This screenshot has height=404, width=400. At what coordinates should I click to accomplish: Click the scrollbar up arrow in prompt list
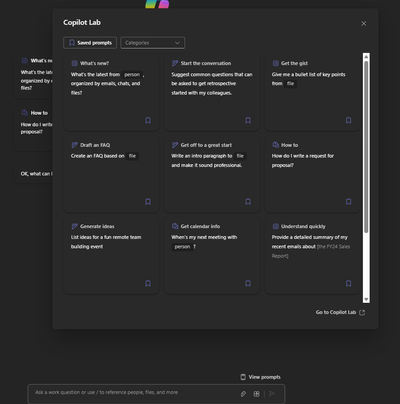(x=366, y=57)
